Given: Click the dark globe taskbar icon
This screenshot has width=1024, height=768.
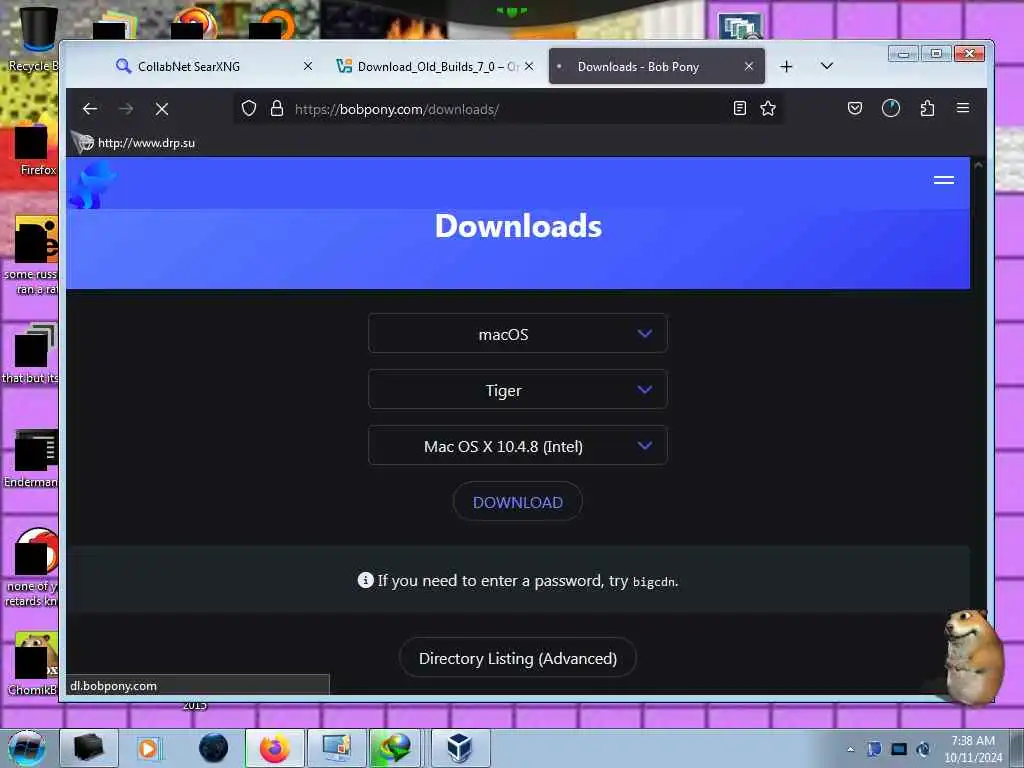Looking at the screenshot, I should click(213, 748).
